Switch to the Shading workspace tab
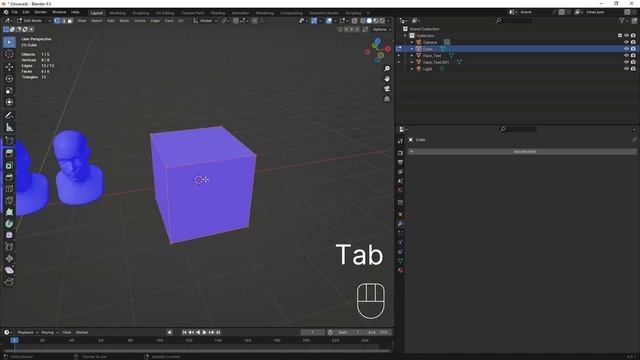640x360 pixels. tap(218, 13)
